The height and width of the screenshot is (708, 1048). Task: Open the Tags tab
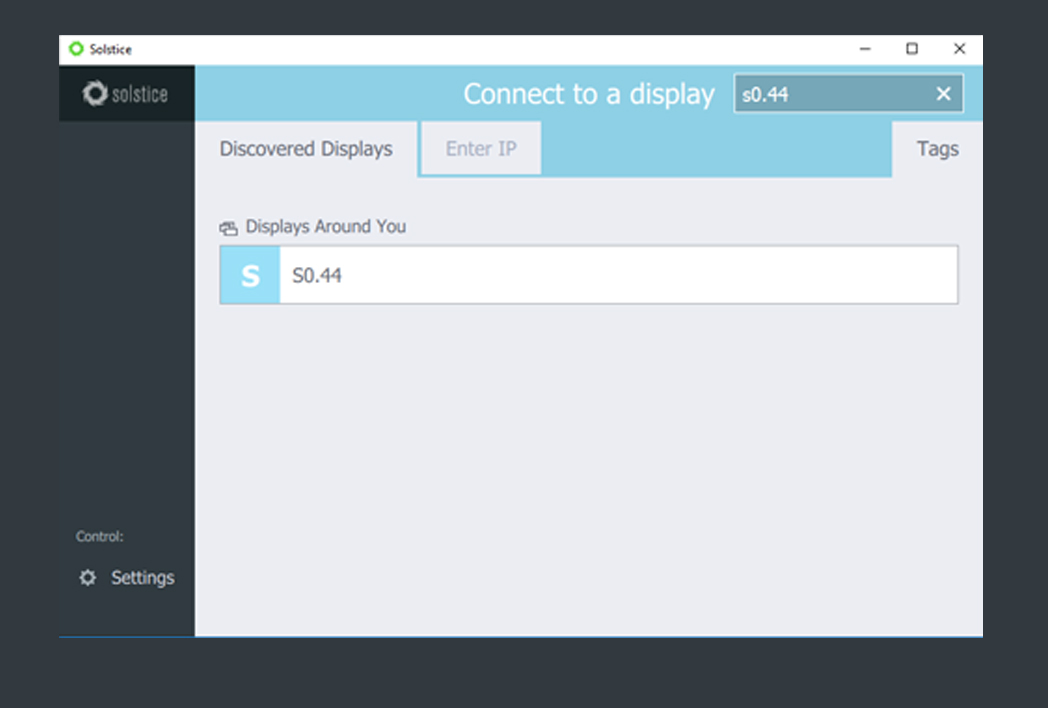[937, 149]
